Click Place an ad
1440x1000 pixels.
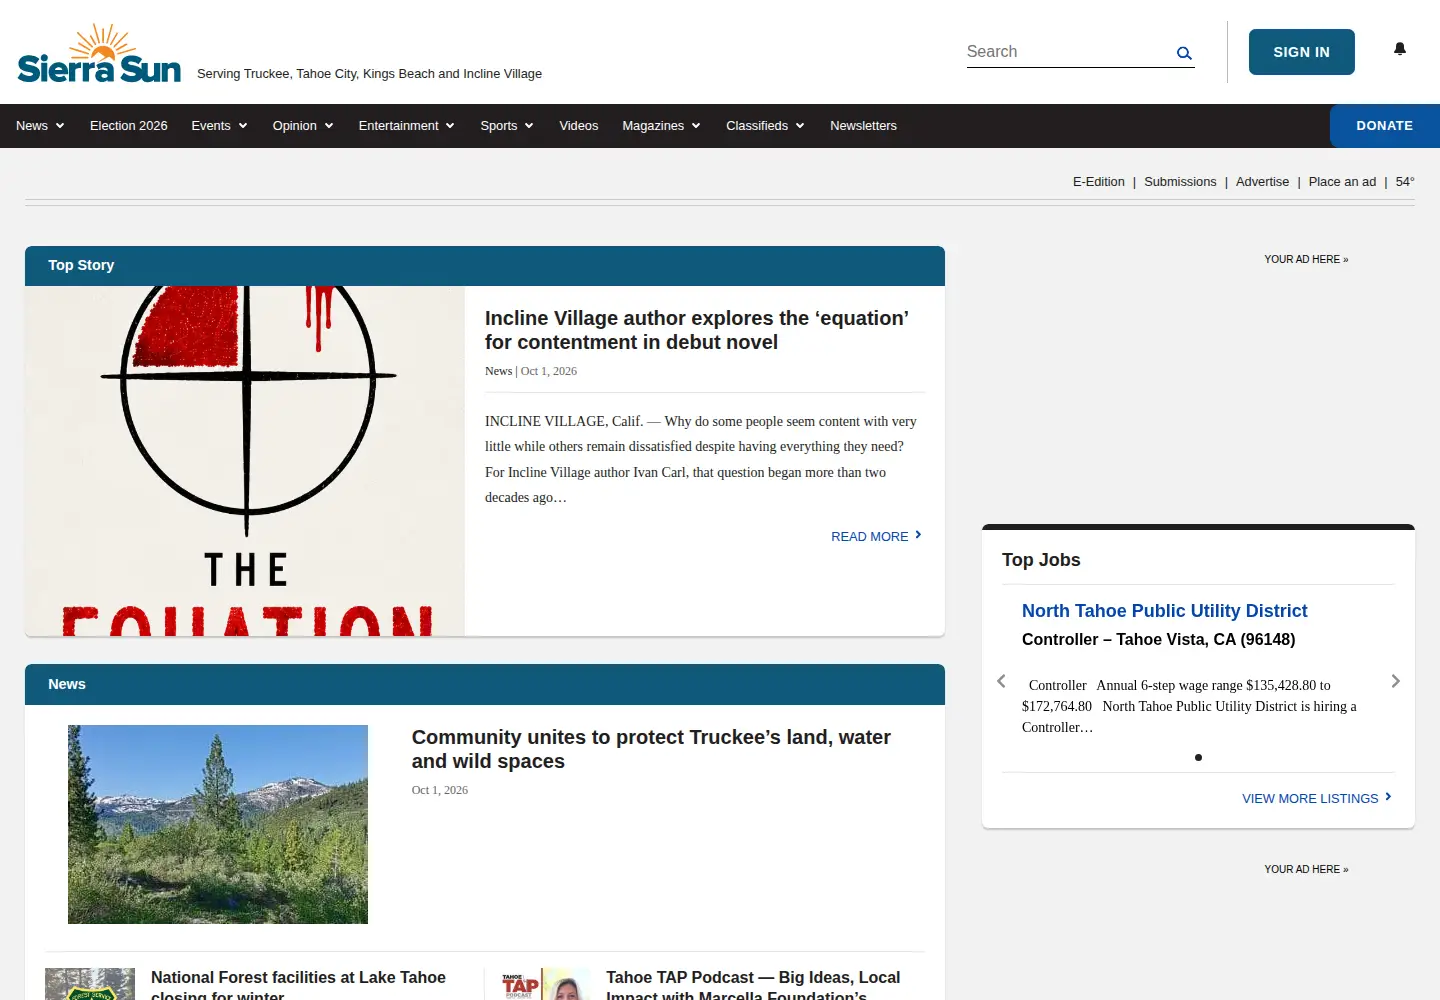(1342, 182)
